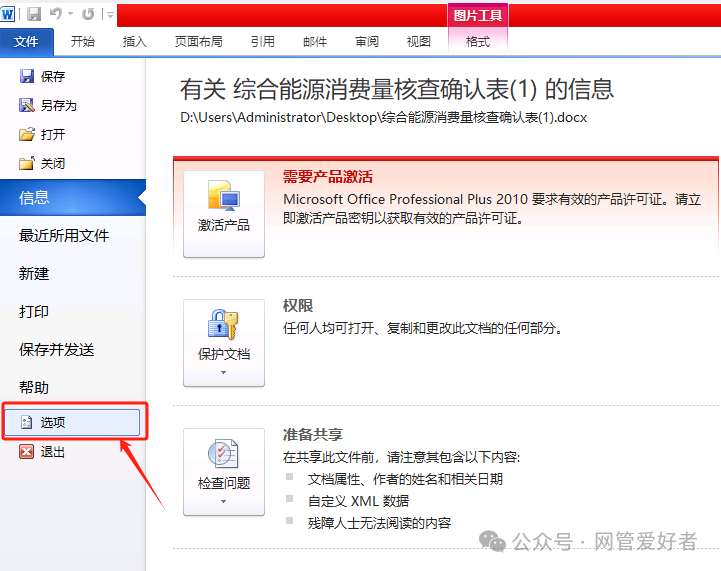Click the 检查问题 button
This screenshot has width=721, height=571.
coord(224,472)
